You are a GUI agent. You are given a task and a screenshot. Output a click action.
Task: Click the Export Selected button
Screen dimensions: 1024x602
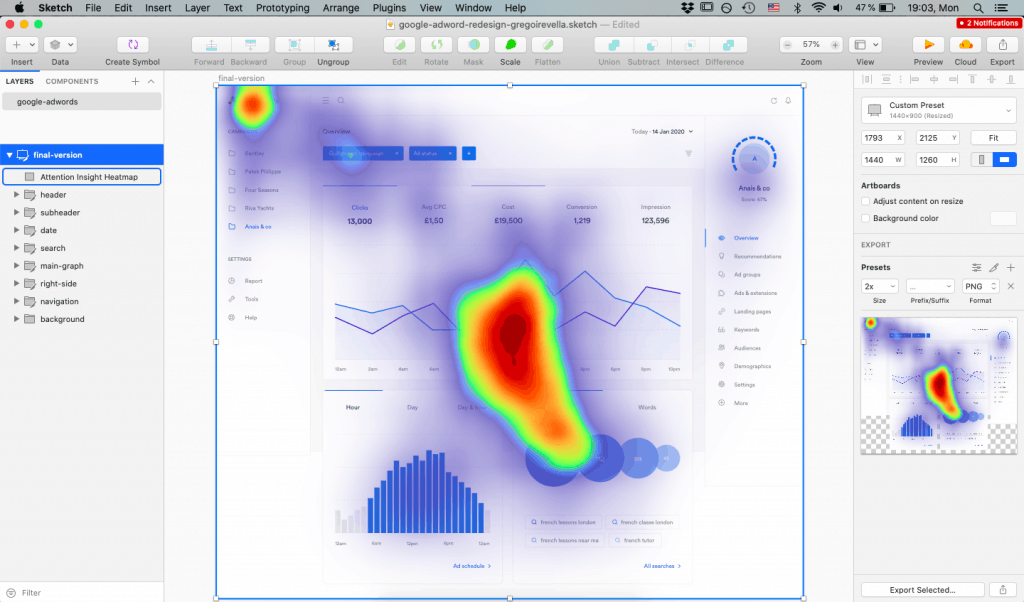922,590
